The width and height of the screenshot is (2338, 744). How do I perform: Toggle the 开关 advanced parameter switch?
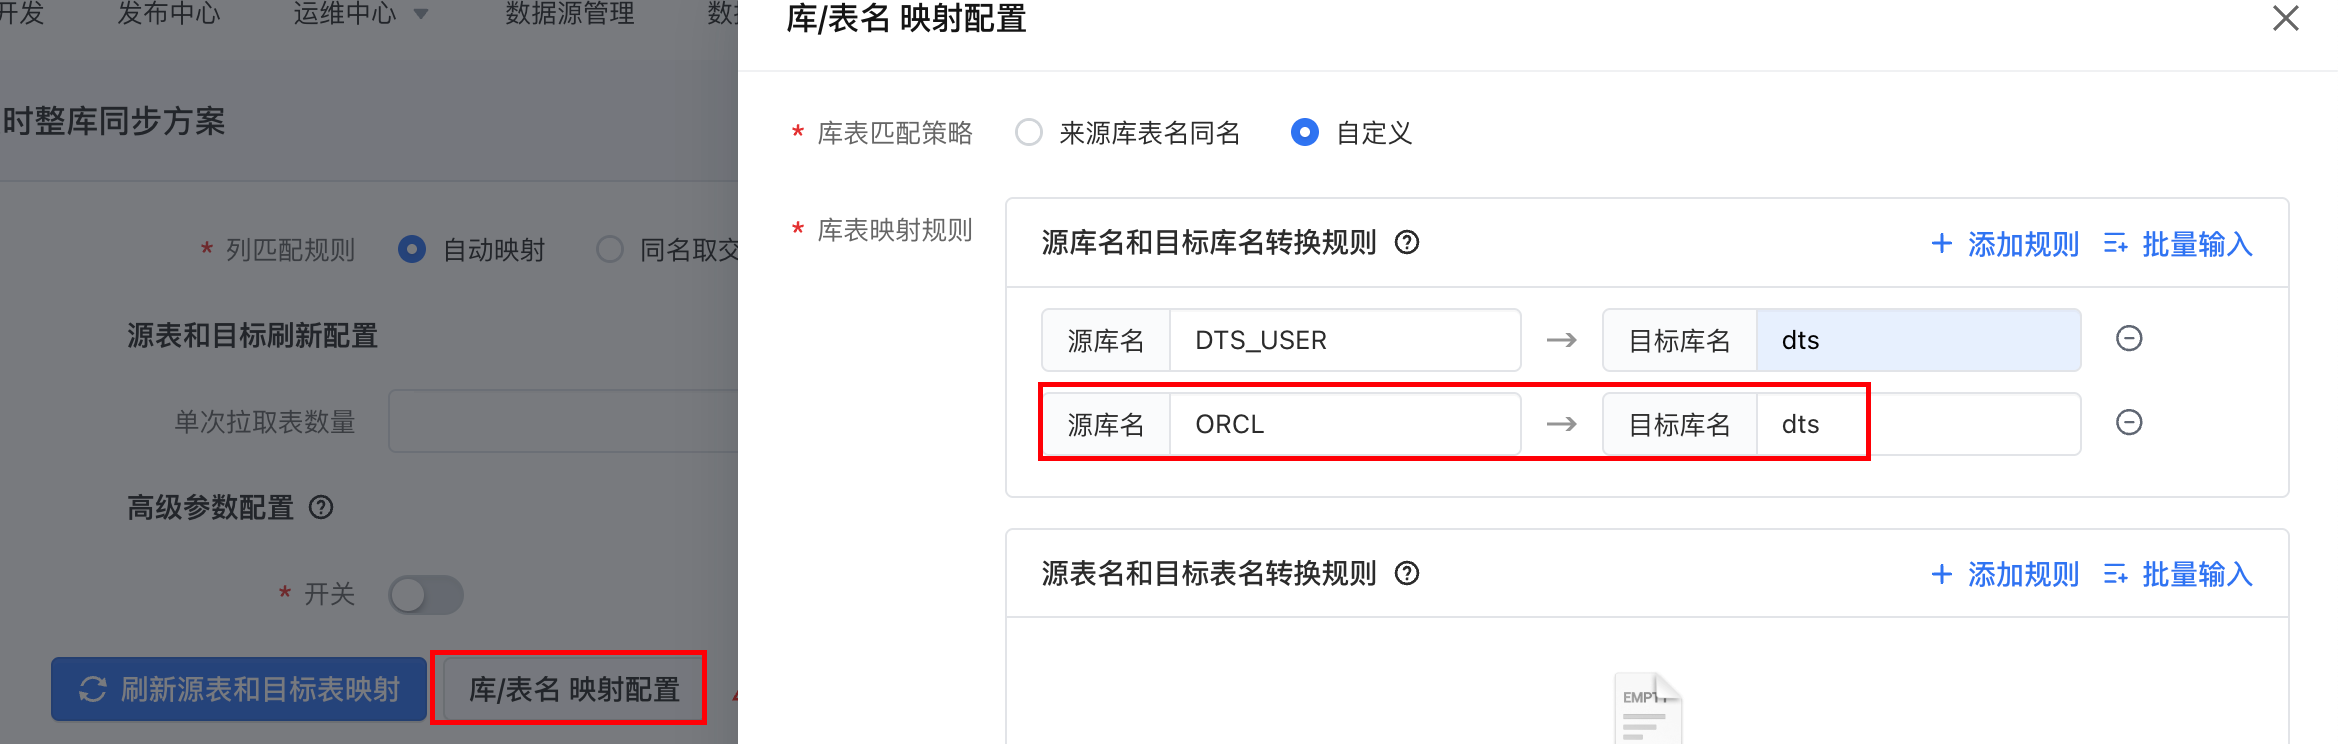pos(426,595)
